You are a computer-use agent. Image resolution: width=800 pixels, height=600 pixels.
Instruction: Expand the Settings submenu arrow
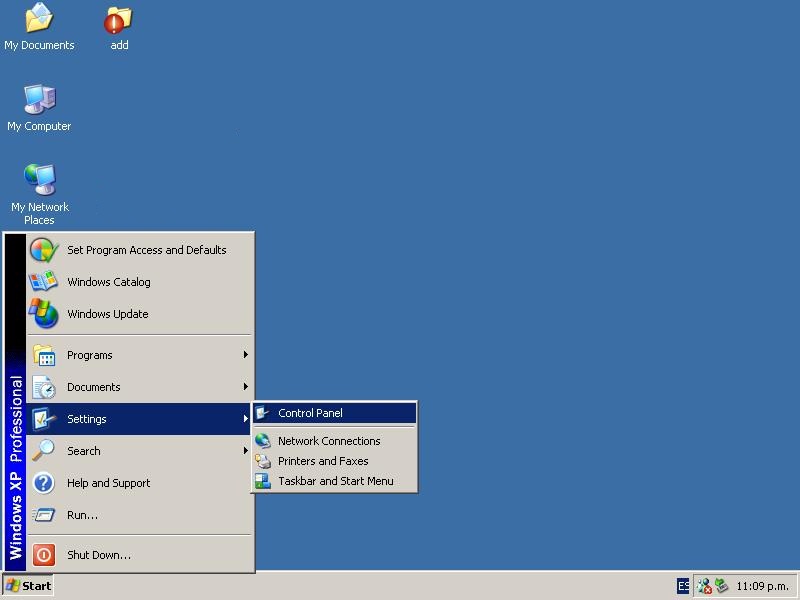(x=245, y=418)
